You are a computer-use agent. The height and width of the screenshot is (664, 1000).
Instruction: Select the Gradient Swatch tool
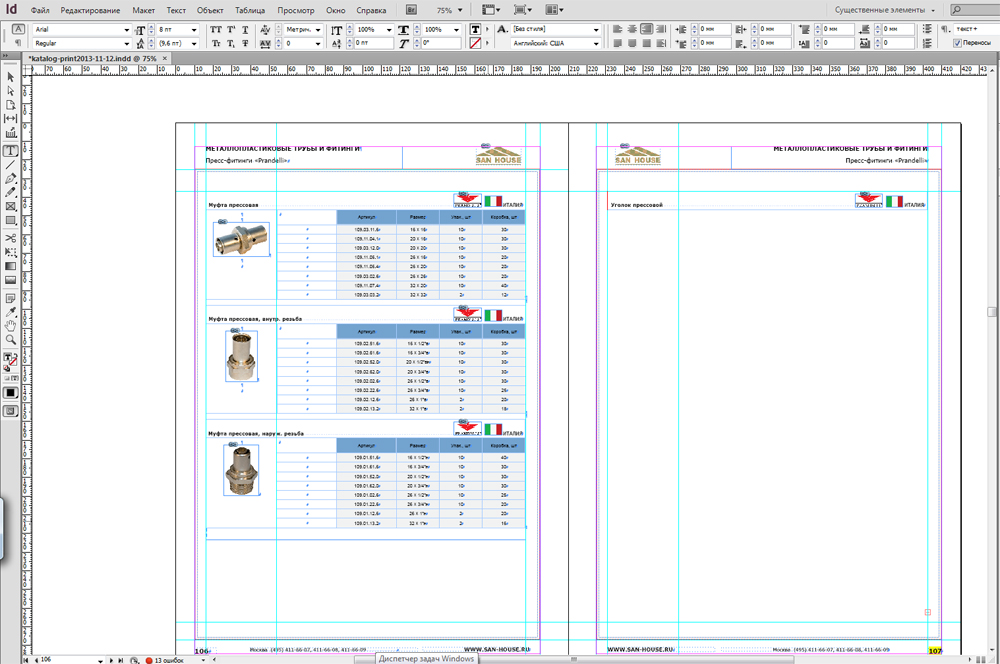click(10, 266)
